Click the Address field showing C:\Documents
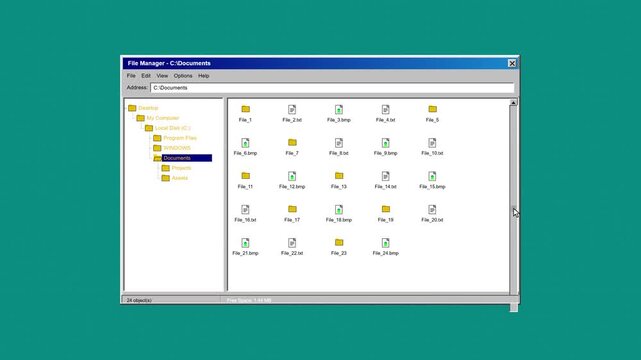The width and height of the screenshot is (641, 360). coord(332,88)
